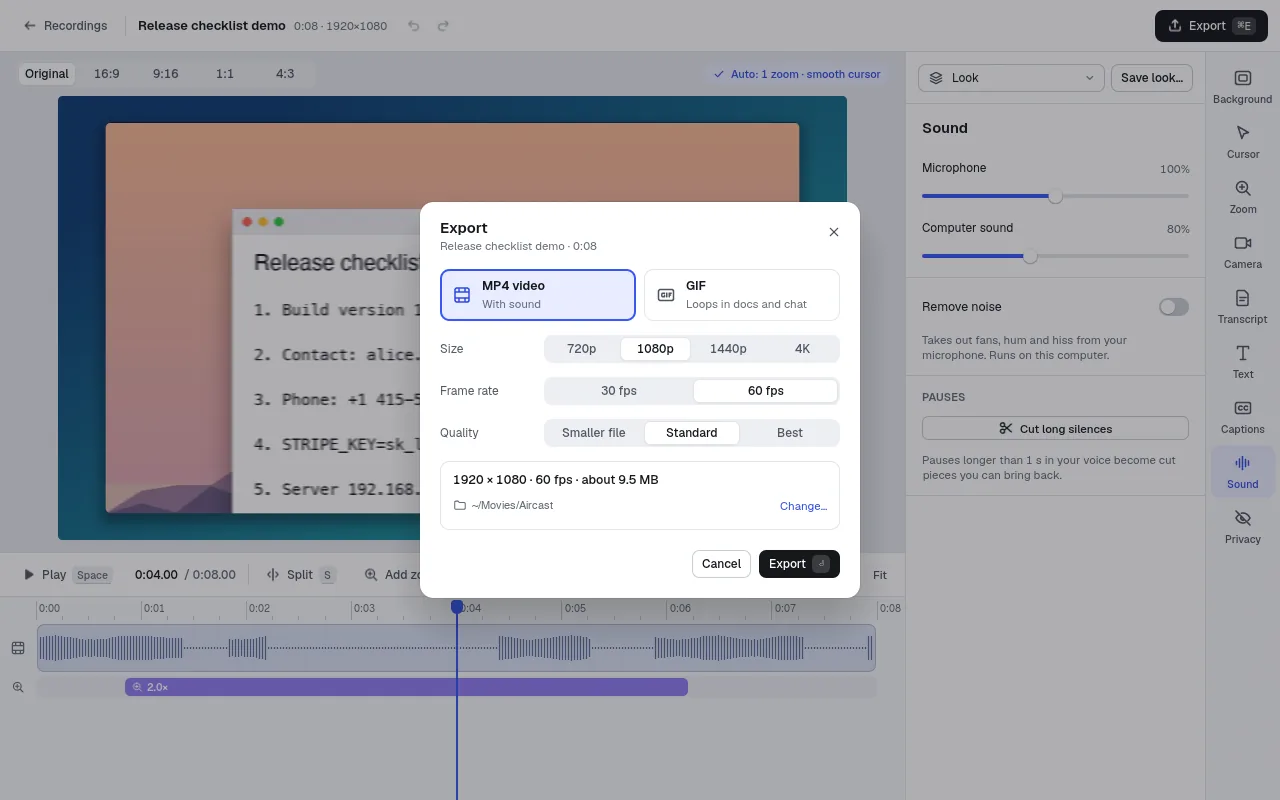
Task: Open the Cursor settings panel
Action: (x=1242, y=143)
